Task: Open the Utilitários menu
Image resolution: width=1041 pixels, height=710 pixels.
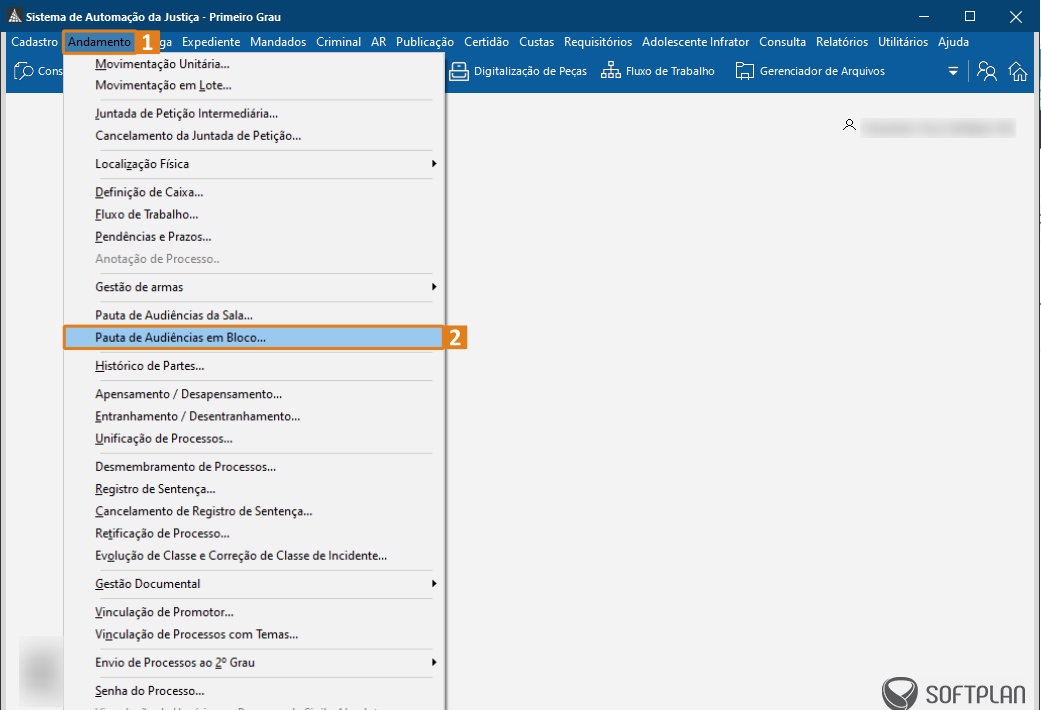Action: coord(903,42)
